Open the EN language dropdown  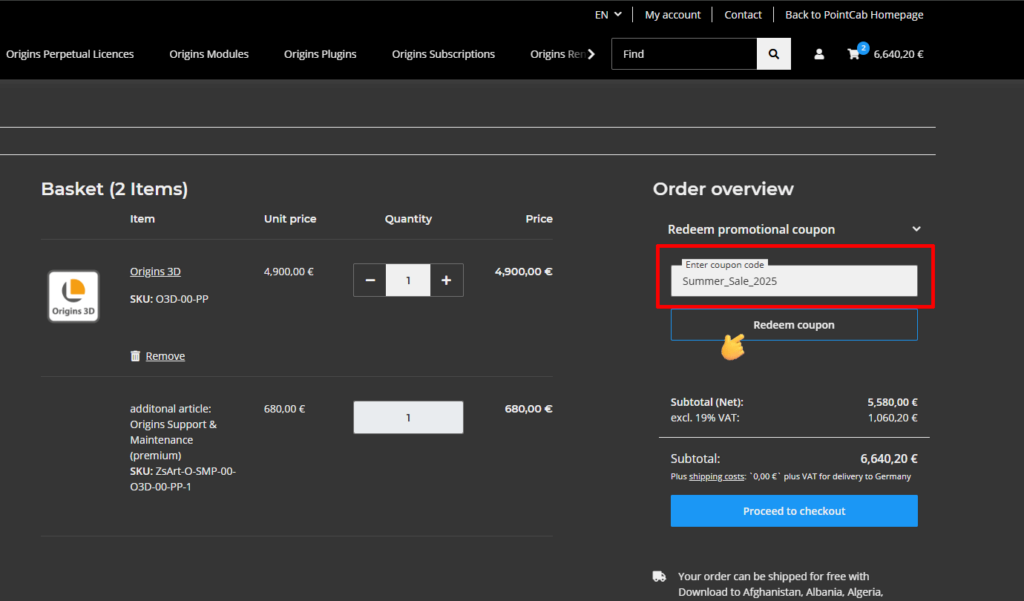click(x=607, y=14)
